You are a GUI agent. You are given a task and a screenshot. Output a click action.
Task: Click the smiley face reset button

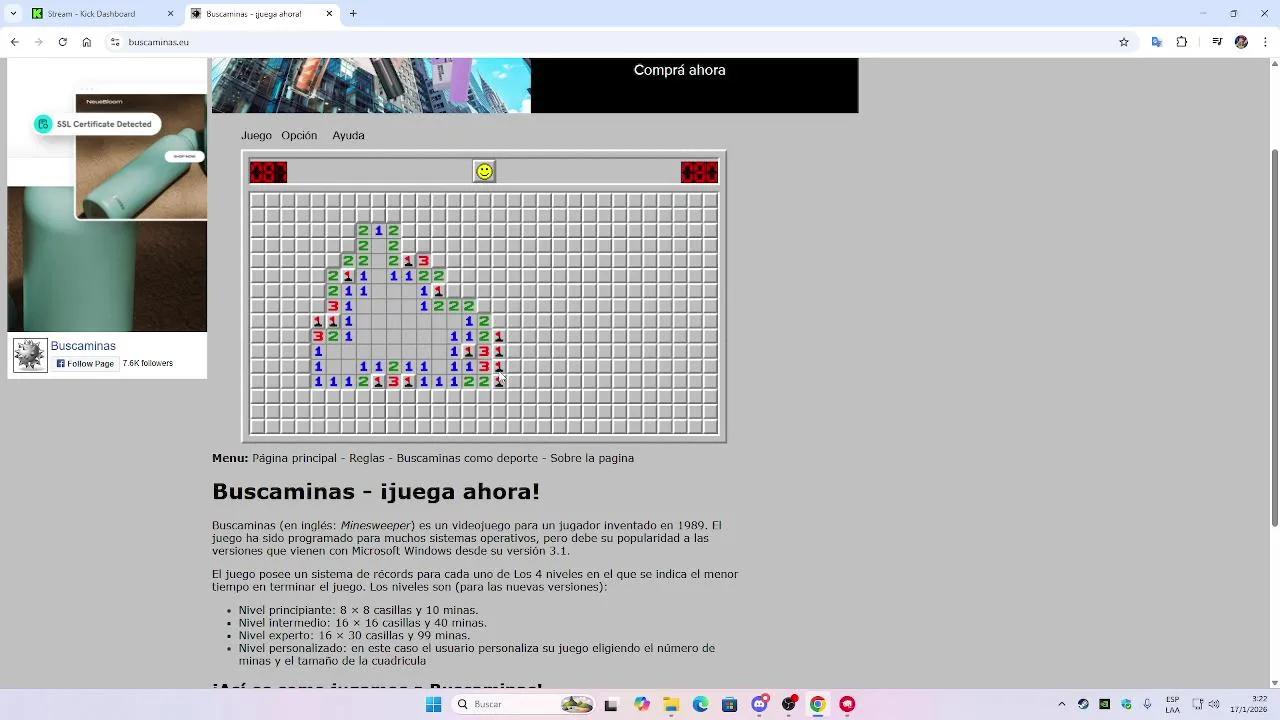pyautogui.click(x=484, y=172)
